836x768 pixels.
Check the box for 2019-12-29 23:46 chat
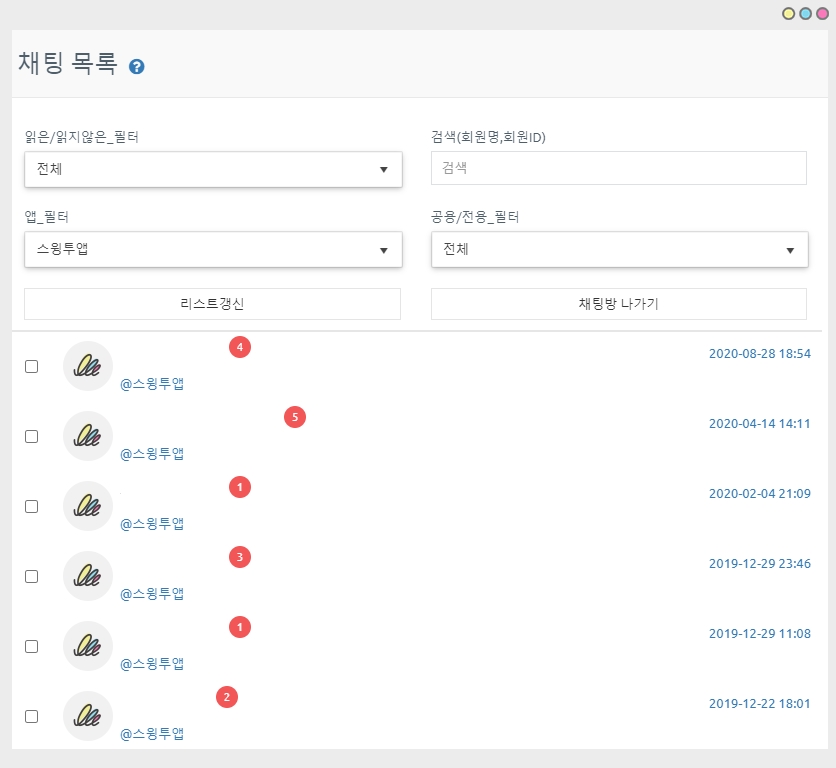(x=31, y=577)
